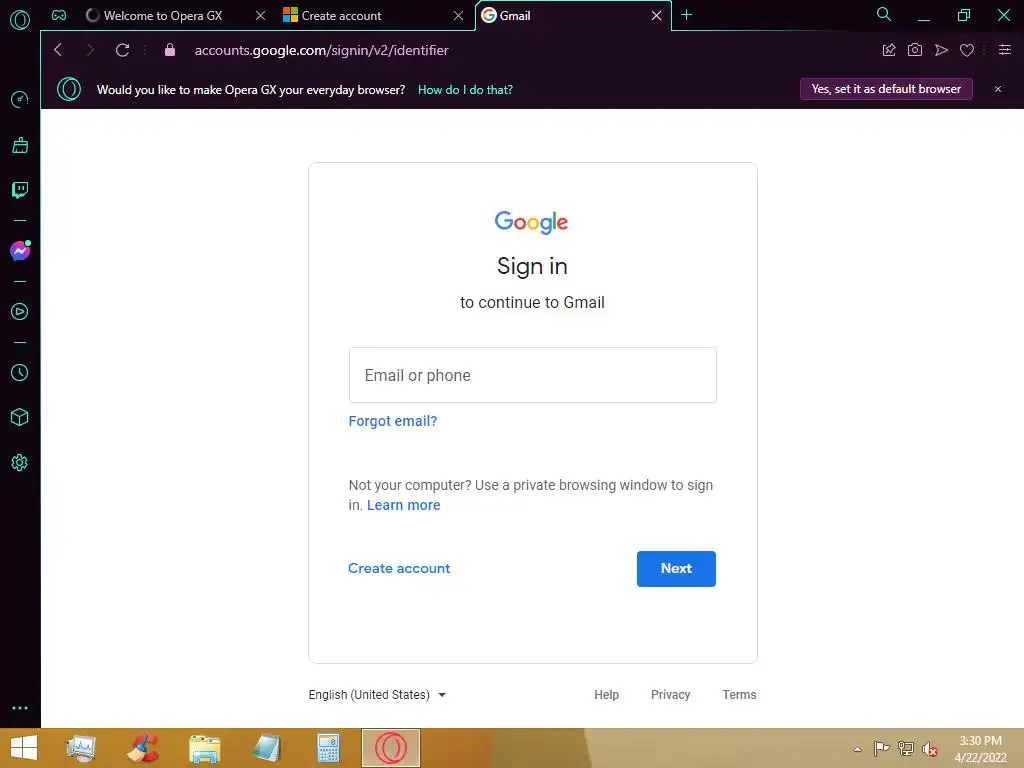
Task: Click the Opera GX taskbar icon
Action: tap(391, 748)
